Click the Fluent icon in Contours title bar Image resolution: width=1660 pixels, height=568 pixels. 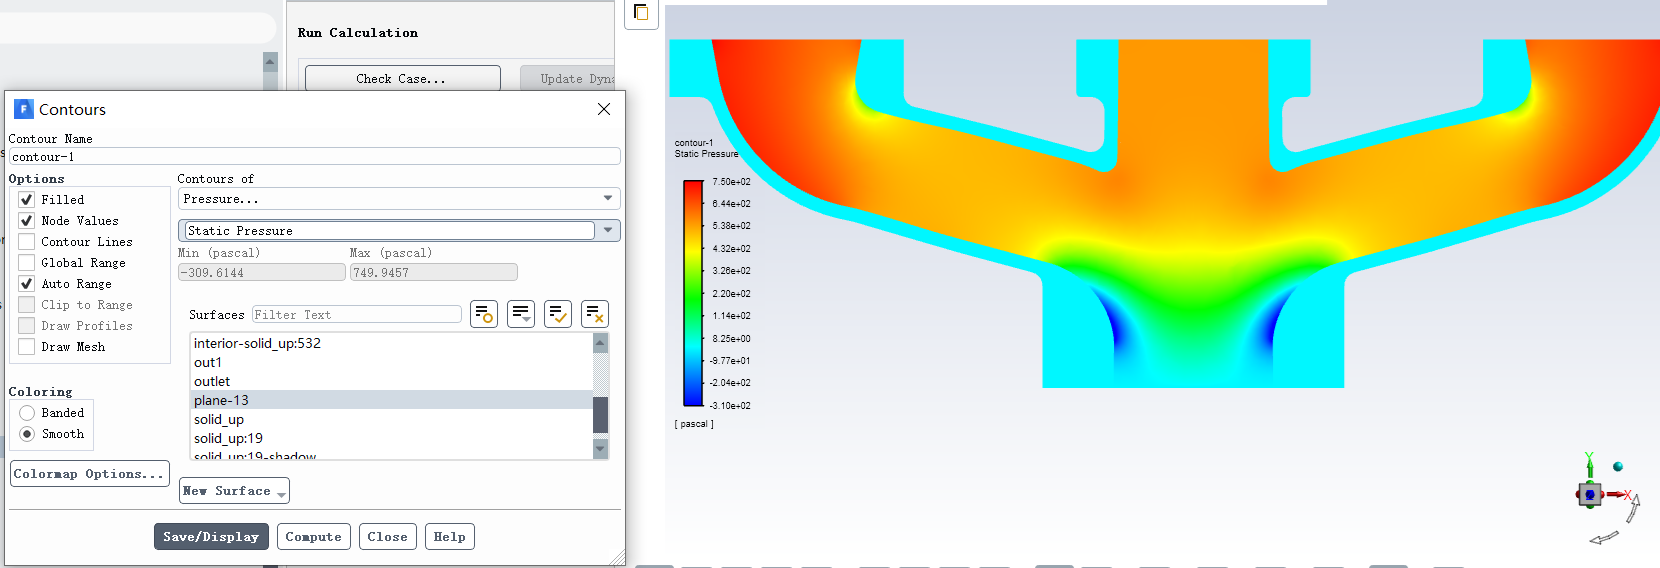pyautogui.click(x=23, y=109)
